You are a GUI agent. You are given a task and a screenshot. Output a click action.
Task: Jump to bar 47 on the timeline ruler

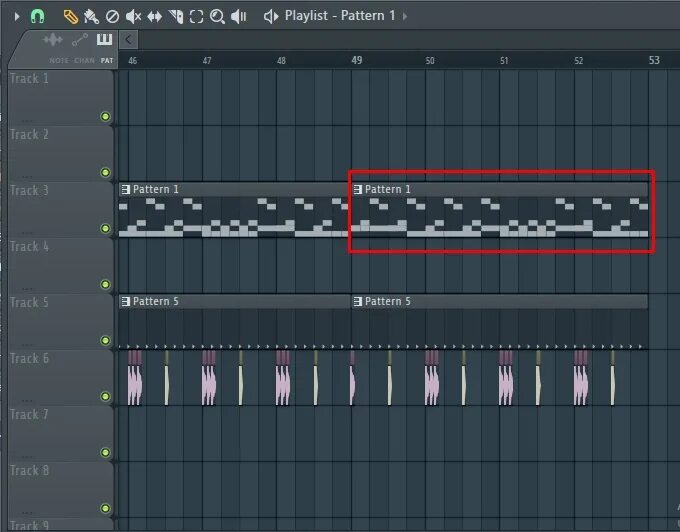(207, 61)
